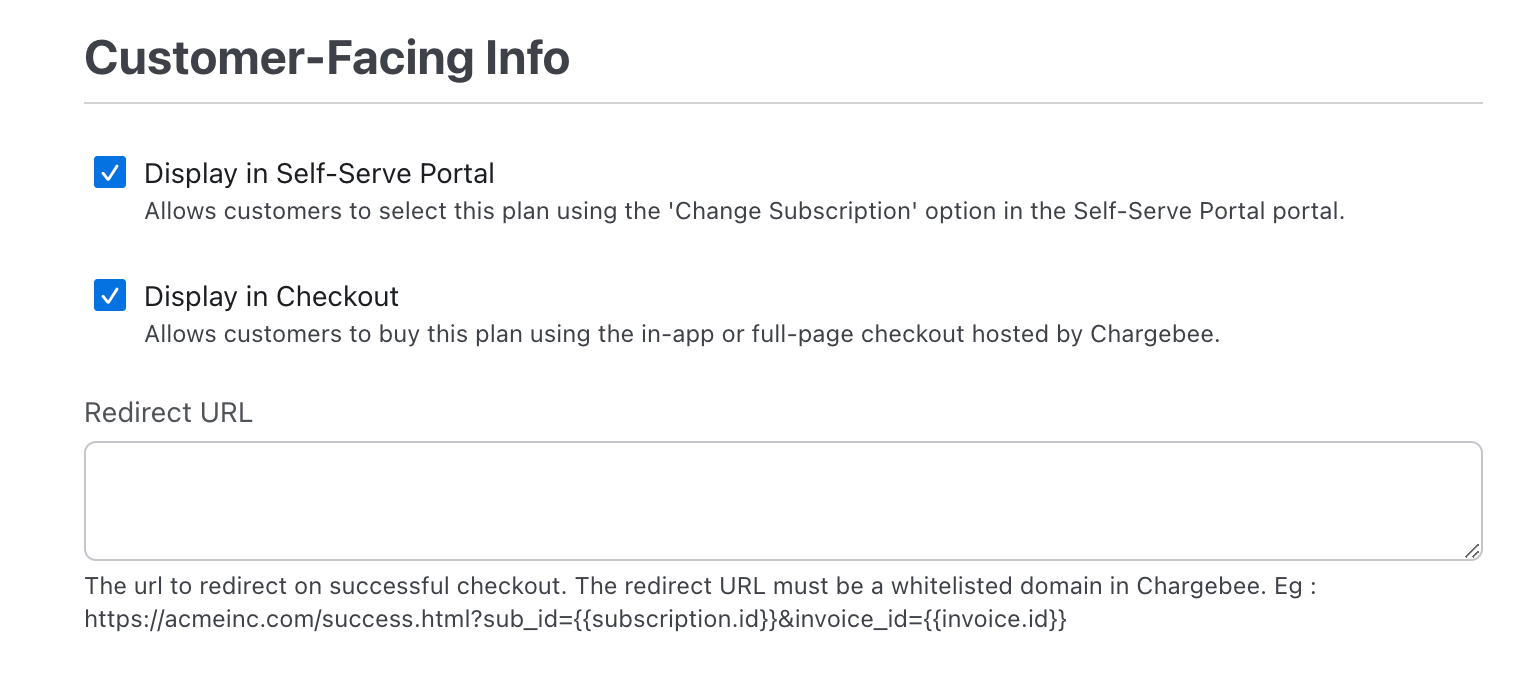Click the "Allows customers to buy this plan" description
The width and height of the screenshot is (1528, 688).
682,334
